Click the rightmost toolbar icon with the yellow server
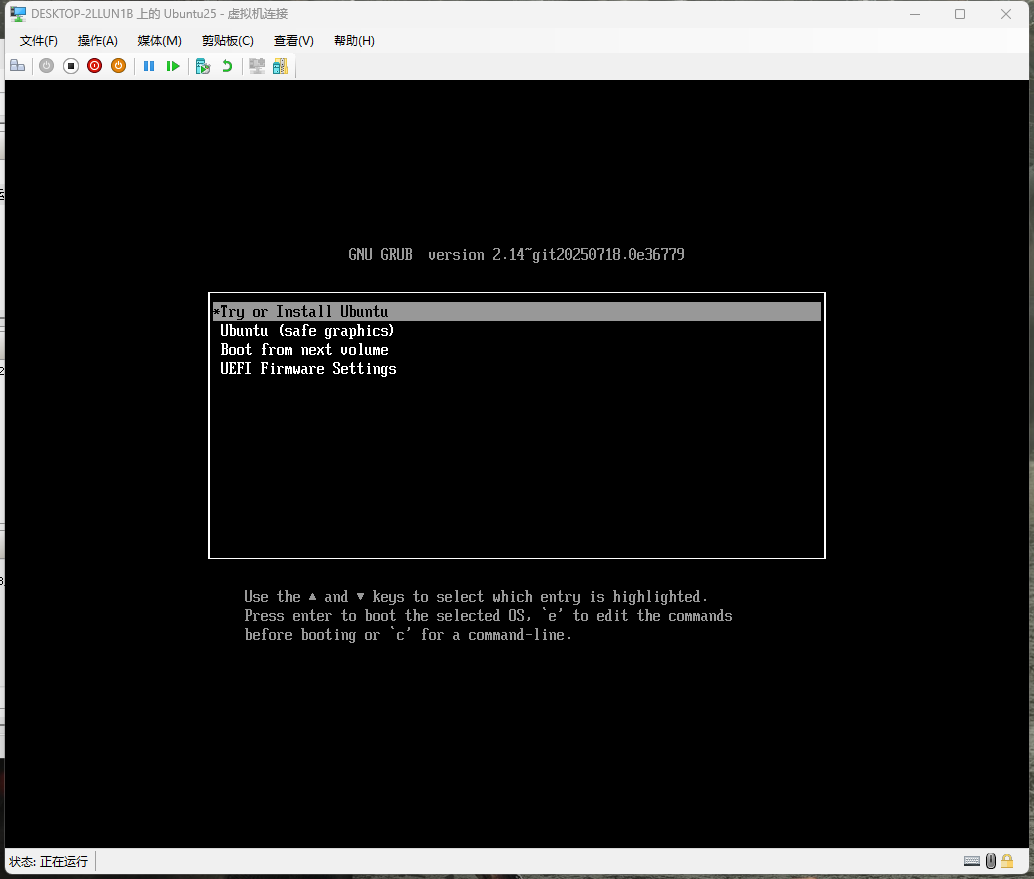Image resolution: width=1034 pixels, height=879 pixels. 280,66
